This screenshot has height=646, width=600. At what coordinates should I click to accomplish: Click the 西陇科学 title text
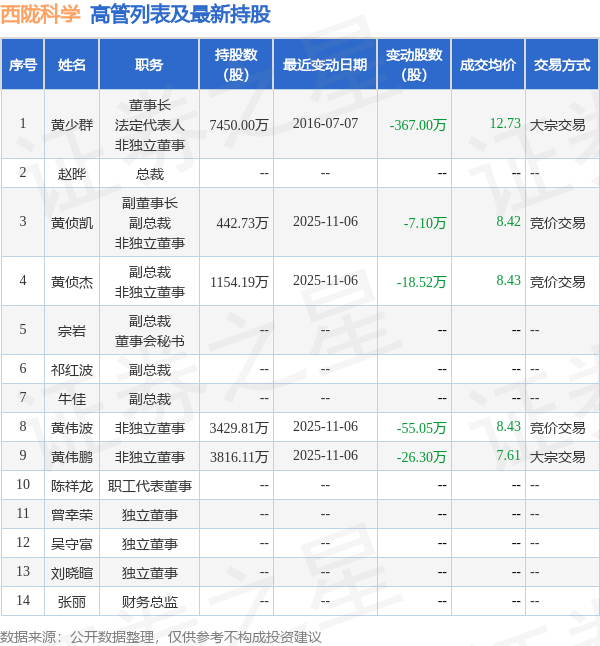click(x=40, y=14)
